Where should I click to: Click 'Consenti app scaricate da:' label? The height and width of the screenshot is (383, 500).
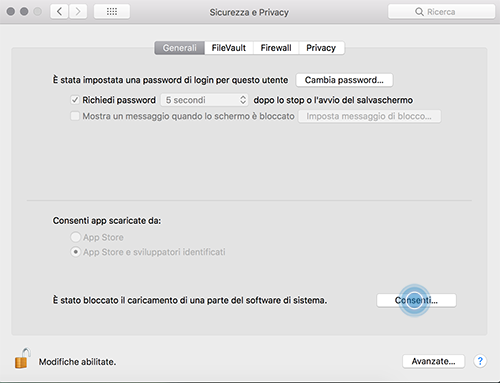[x=107, y=221]
